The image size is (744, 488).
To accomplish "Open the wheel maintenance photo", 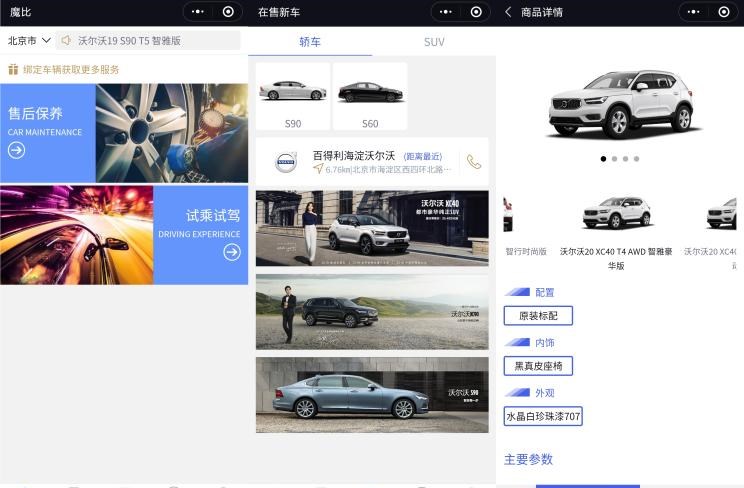I will click(172, 133).
